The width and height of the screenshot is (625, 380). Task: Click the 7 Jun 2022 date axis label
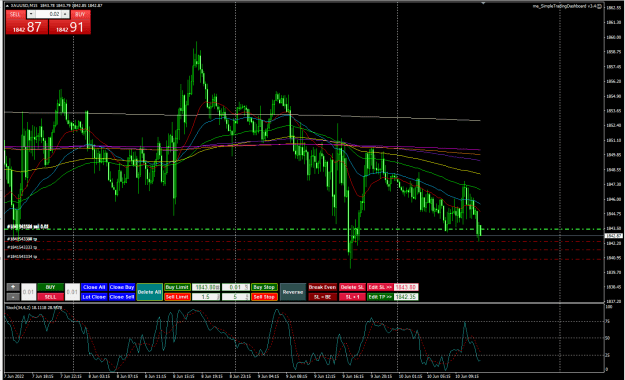point(14,376)
